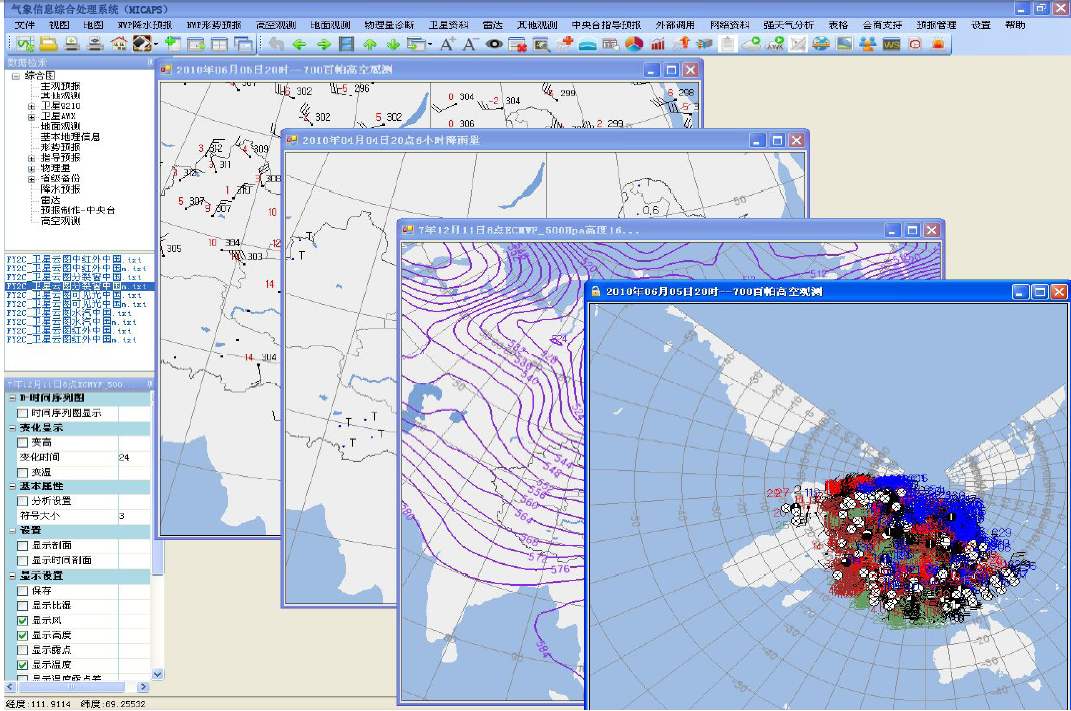Click the eye visibility icon in toolbar

click(494, 44)
